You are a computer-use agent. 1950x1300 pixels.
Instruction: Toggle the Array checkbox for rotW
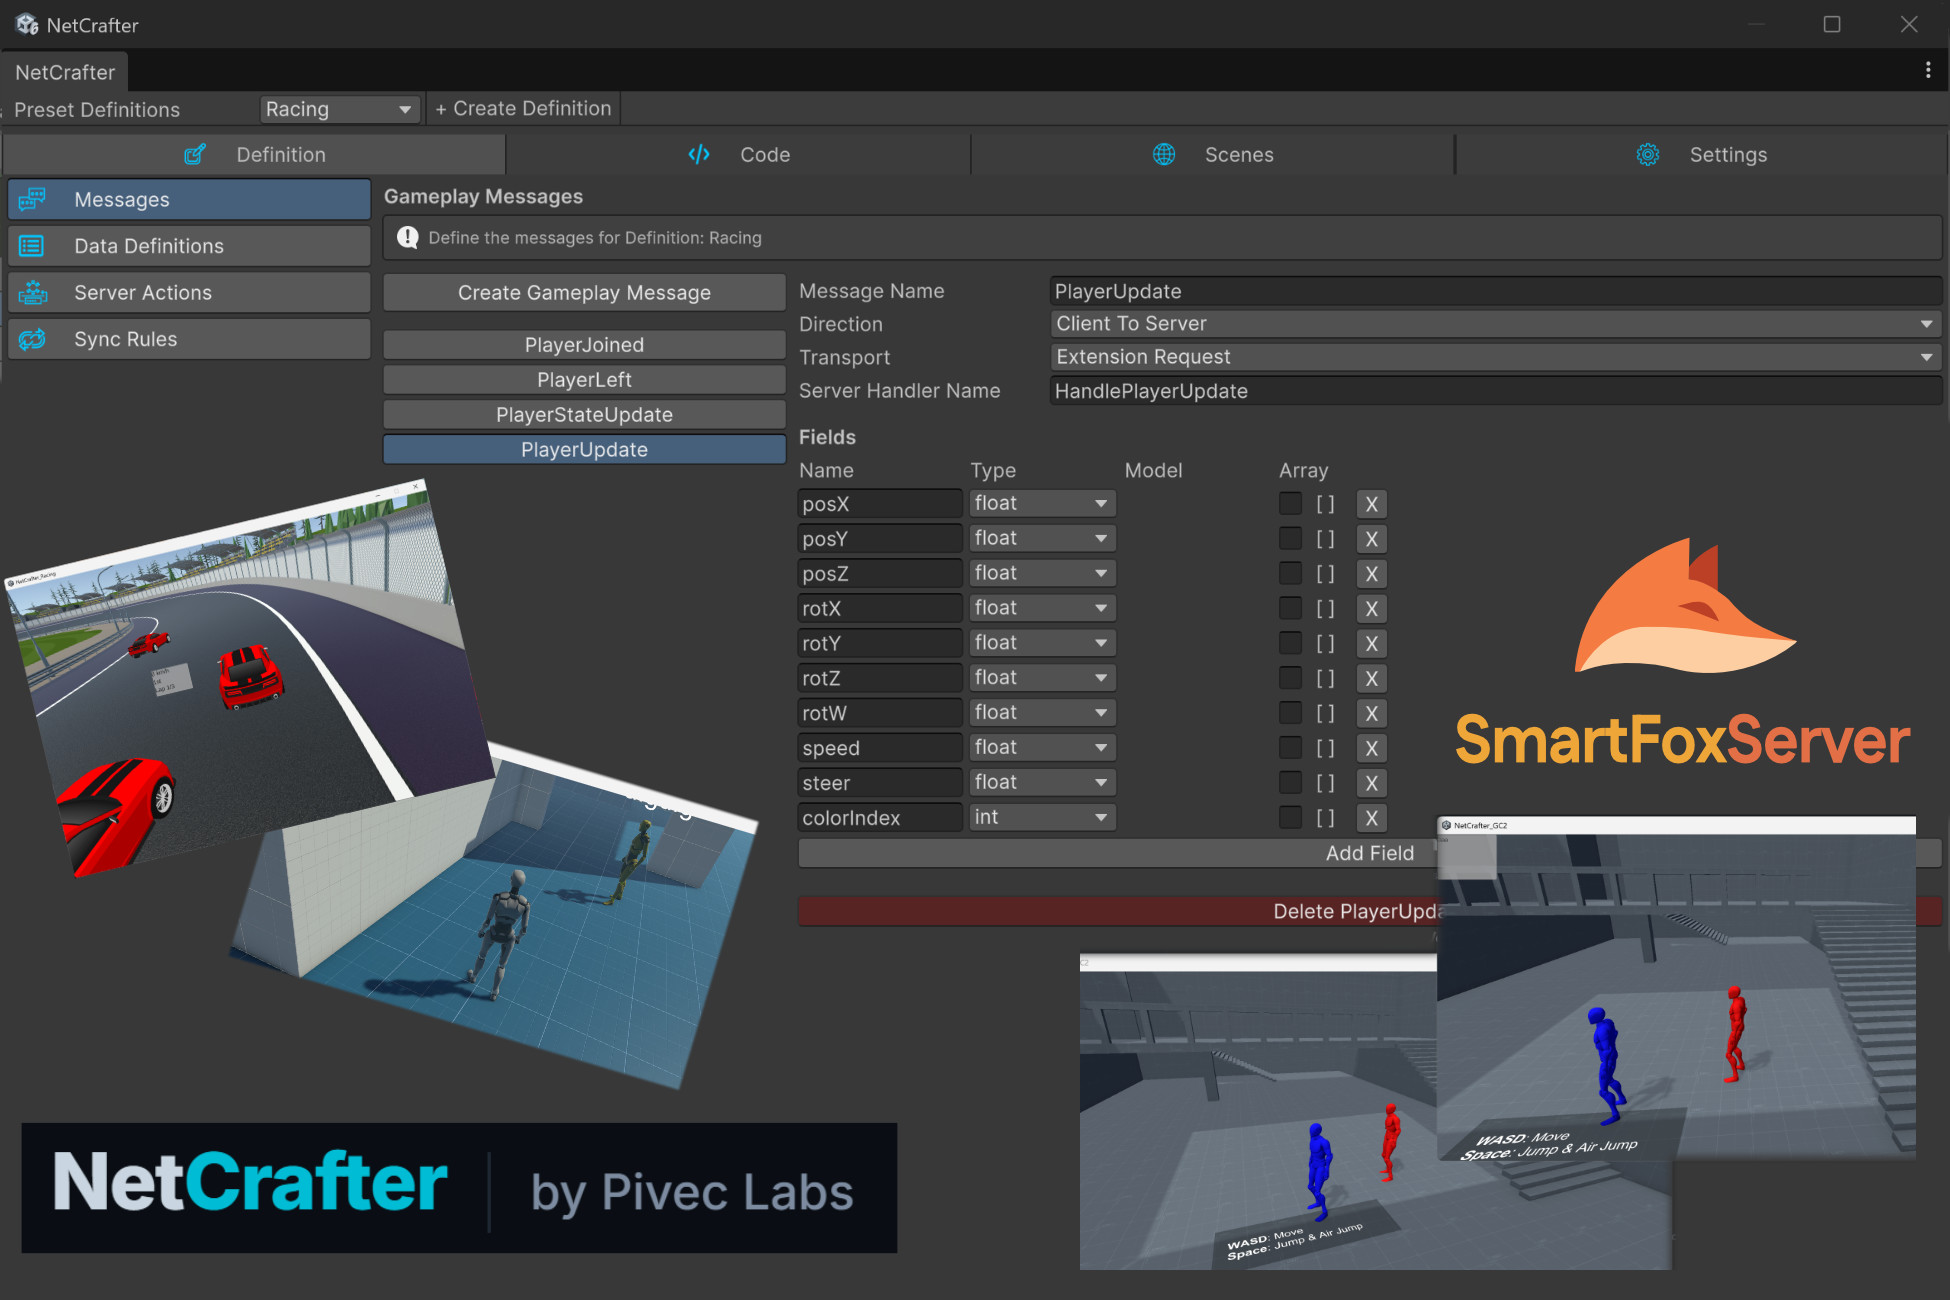(x=1291, y=712)
